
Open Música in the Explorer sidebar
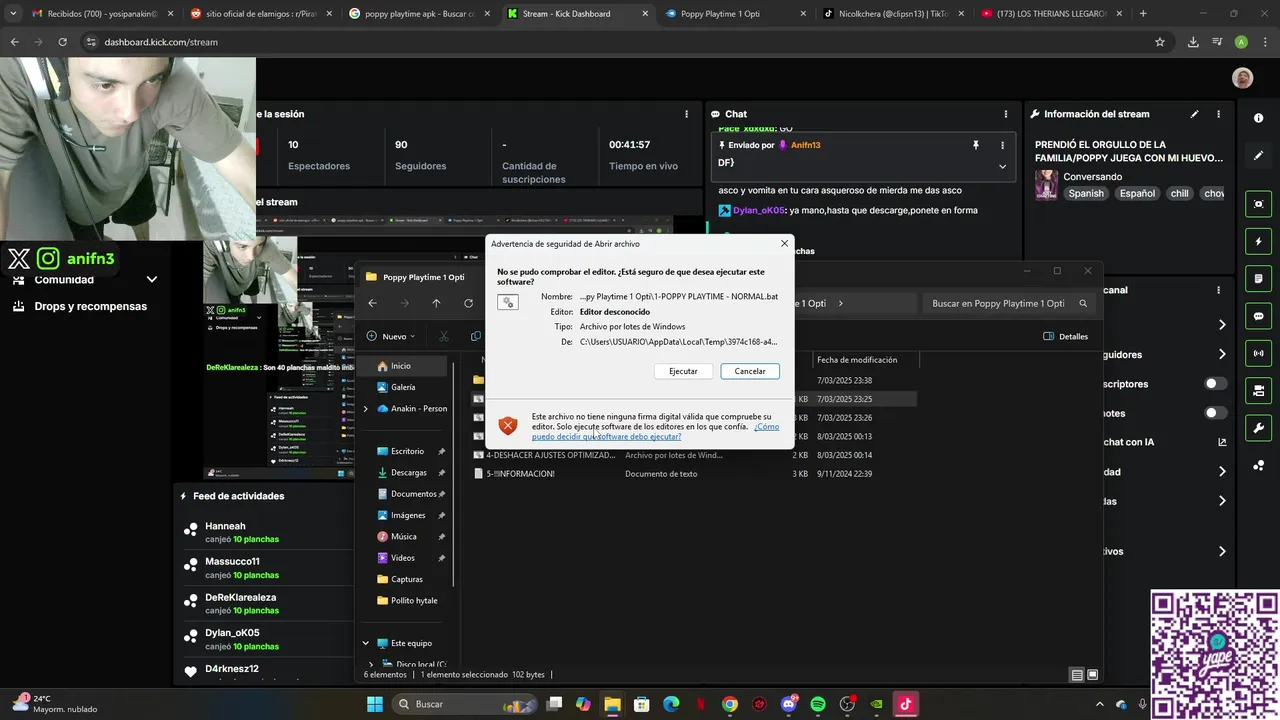pyautogui.click(x=403, y=536)
